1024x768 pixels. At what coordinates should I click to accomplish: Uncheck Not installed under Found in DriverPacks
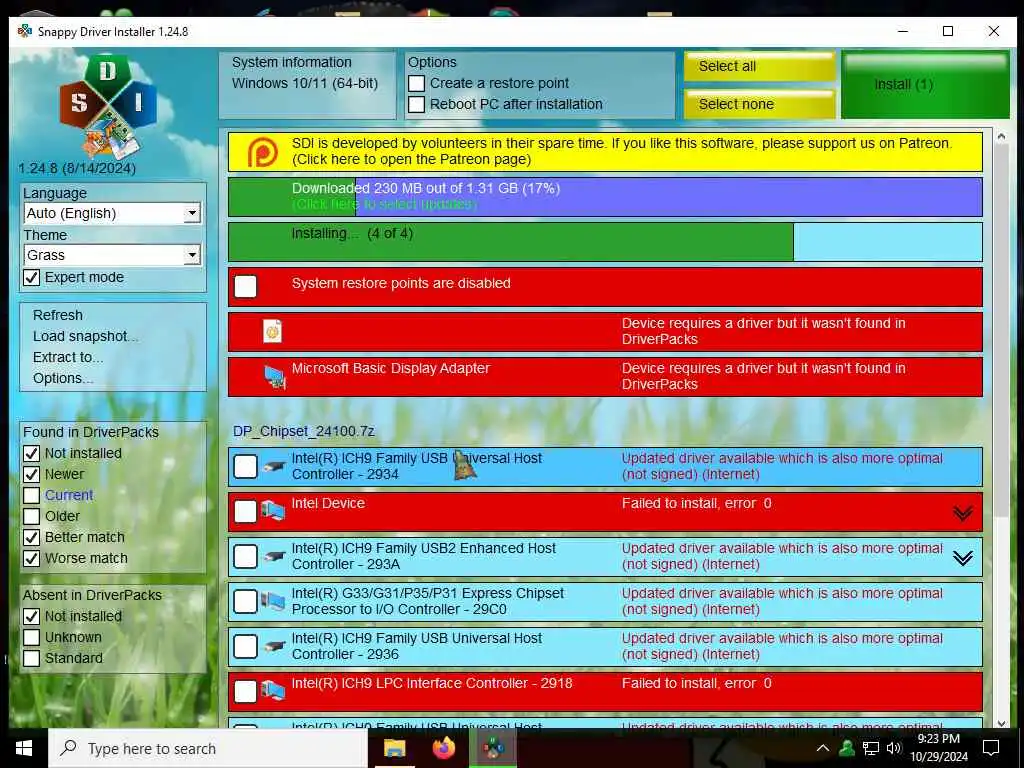31,453
